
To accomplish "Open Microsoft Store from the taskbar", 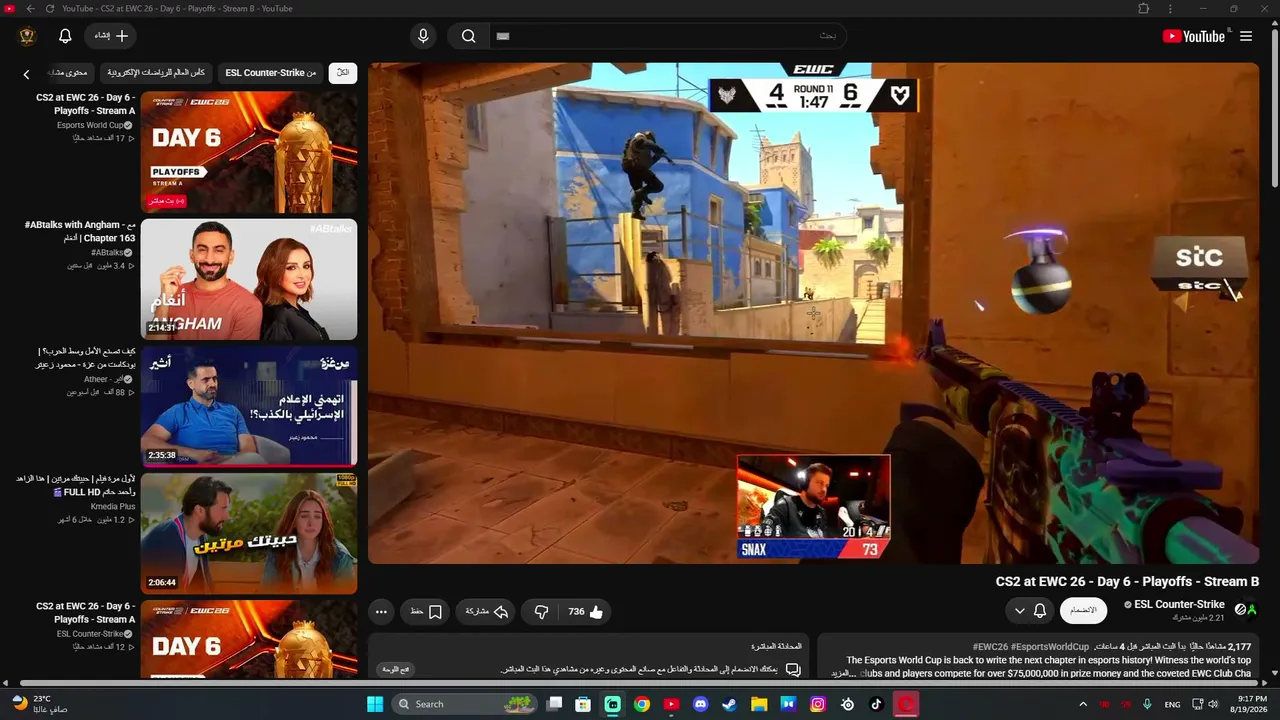I will 583,704.
